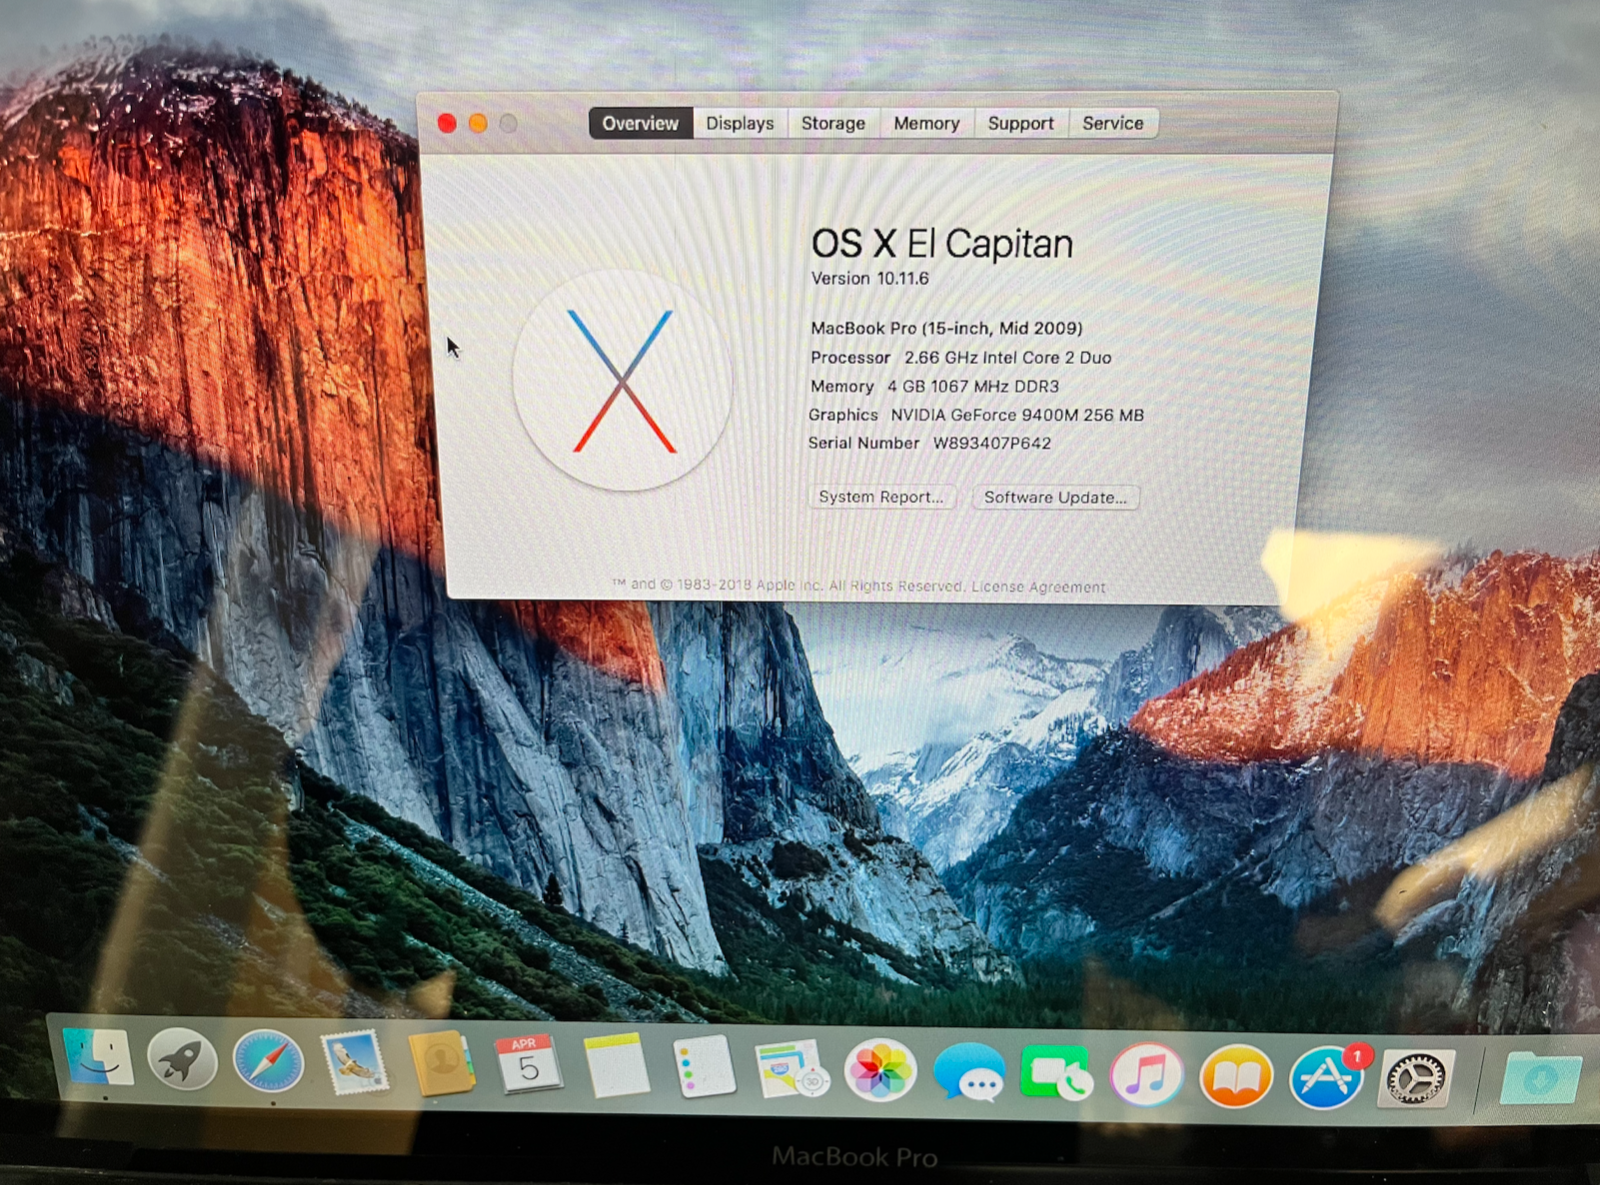The height and width of the screenshot is (1185, 1600).
Task: Click NVIDIA GeForce 9400M 256 MB text
Action: 1017,414
